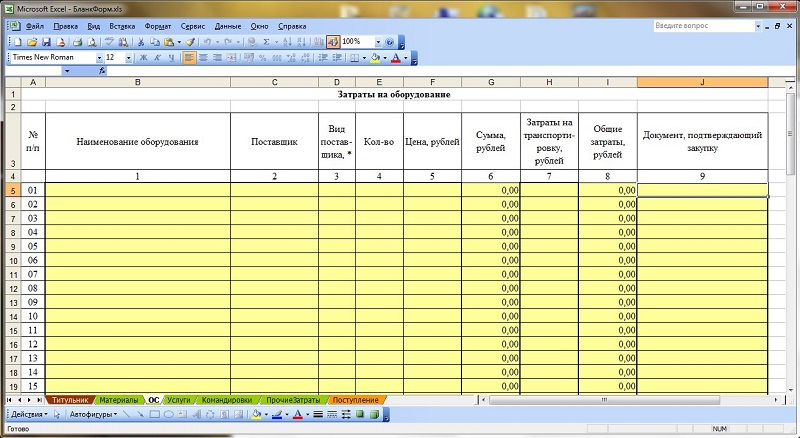Open the Автофигуры menu button

tap(93, 414)
